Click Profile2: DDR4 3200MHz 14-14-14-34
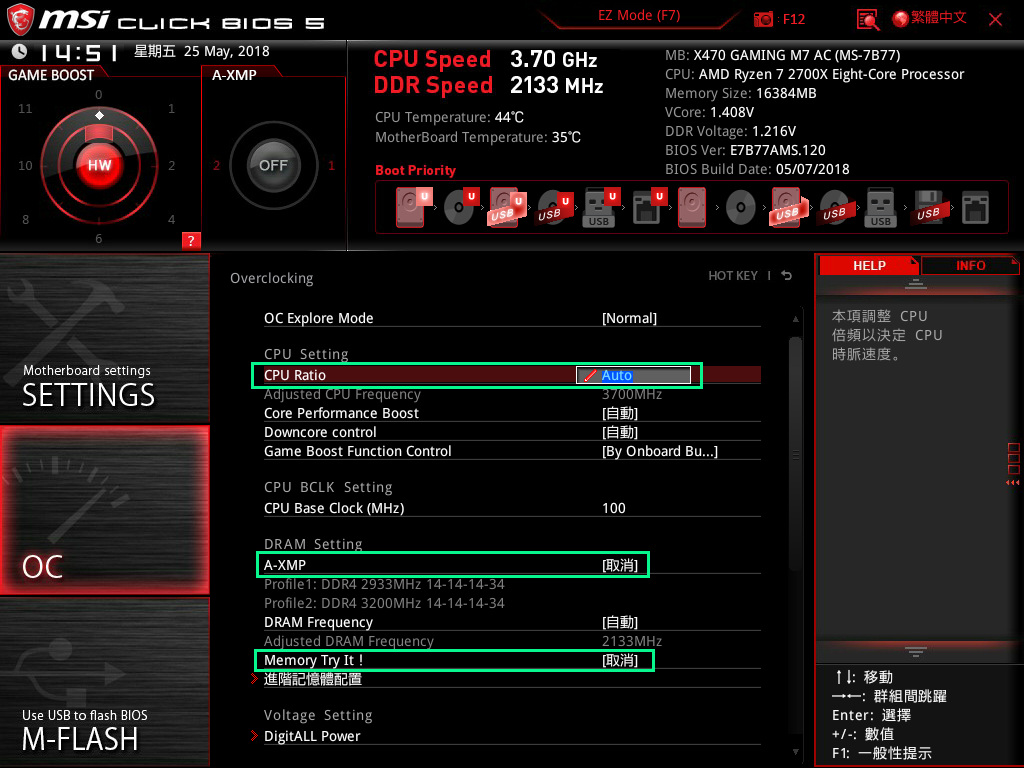Screen dimensions: 1024x768 tap(384, 603)
